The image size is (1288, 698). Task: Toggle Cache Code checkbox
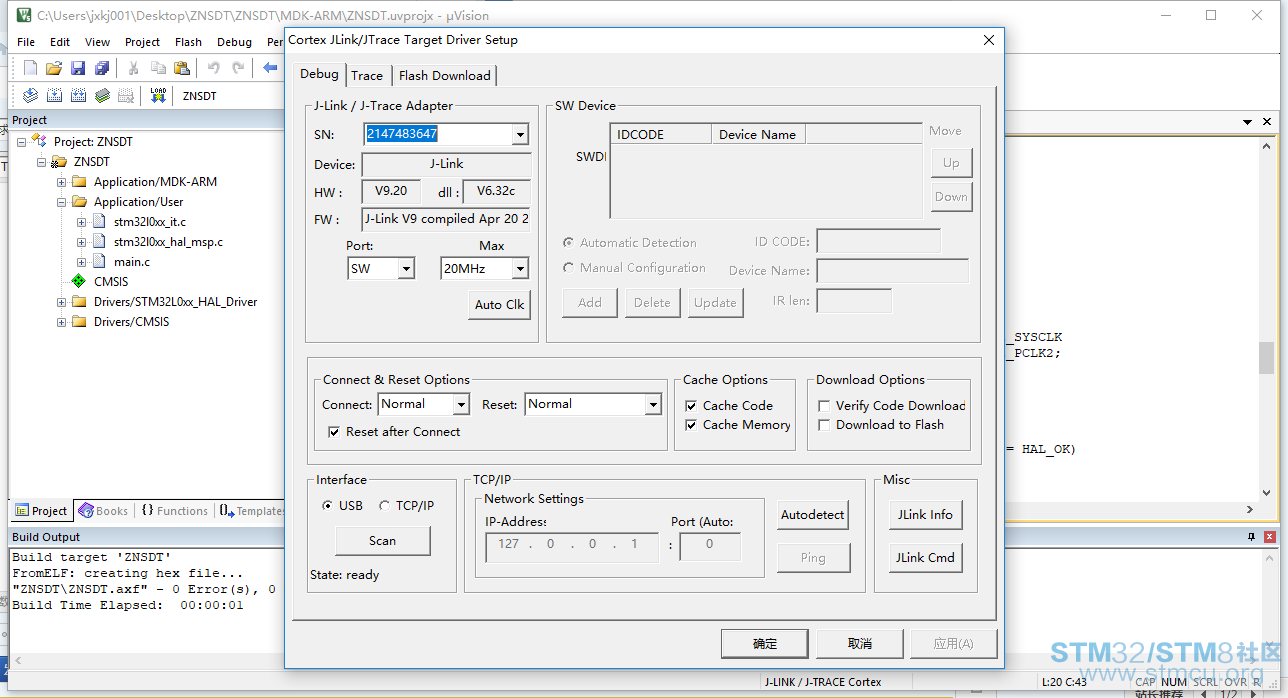(x=691, y=406)
